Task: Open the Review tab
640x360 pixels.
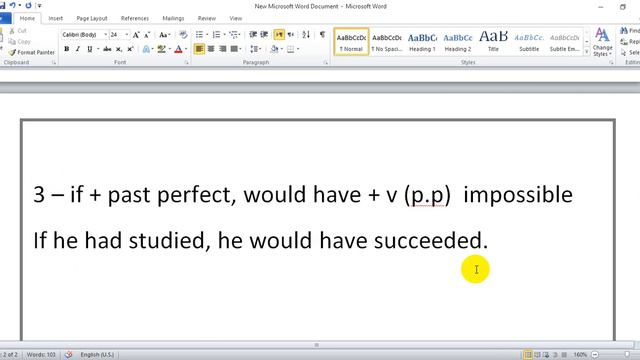Action: point(207,18)
